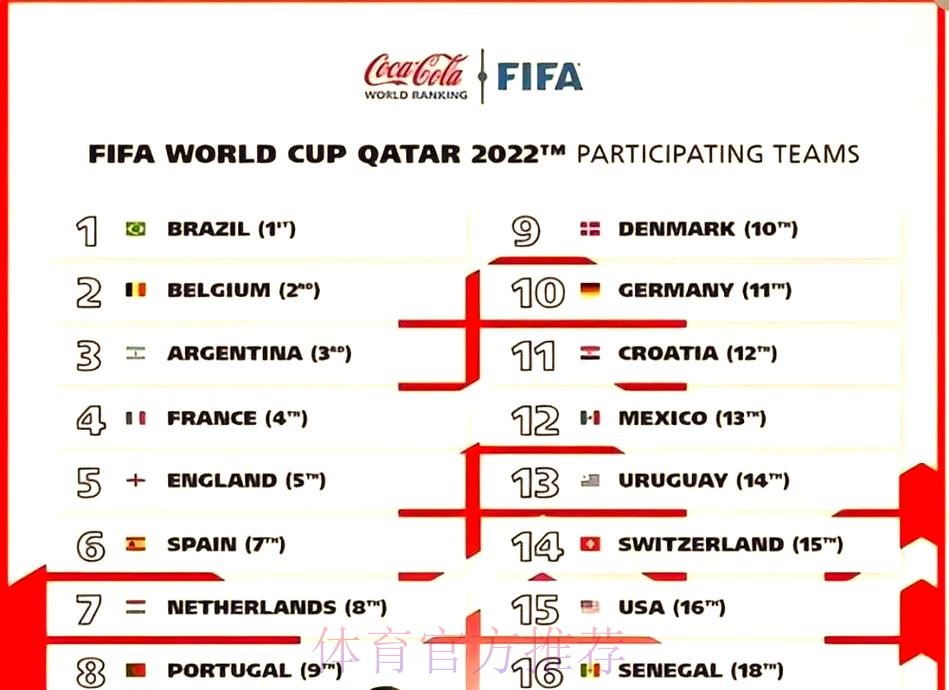
Task: Open the CROATIA (12th) row
Action: pyautogui.click(x=697, y=353)
